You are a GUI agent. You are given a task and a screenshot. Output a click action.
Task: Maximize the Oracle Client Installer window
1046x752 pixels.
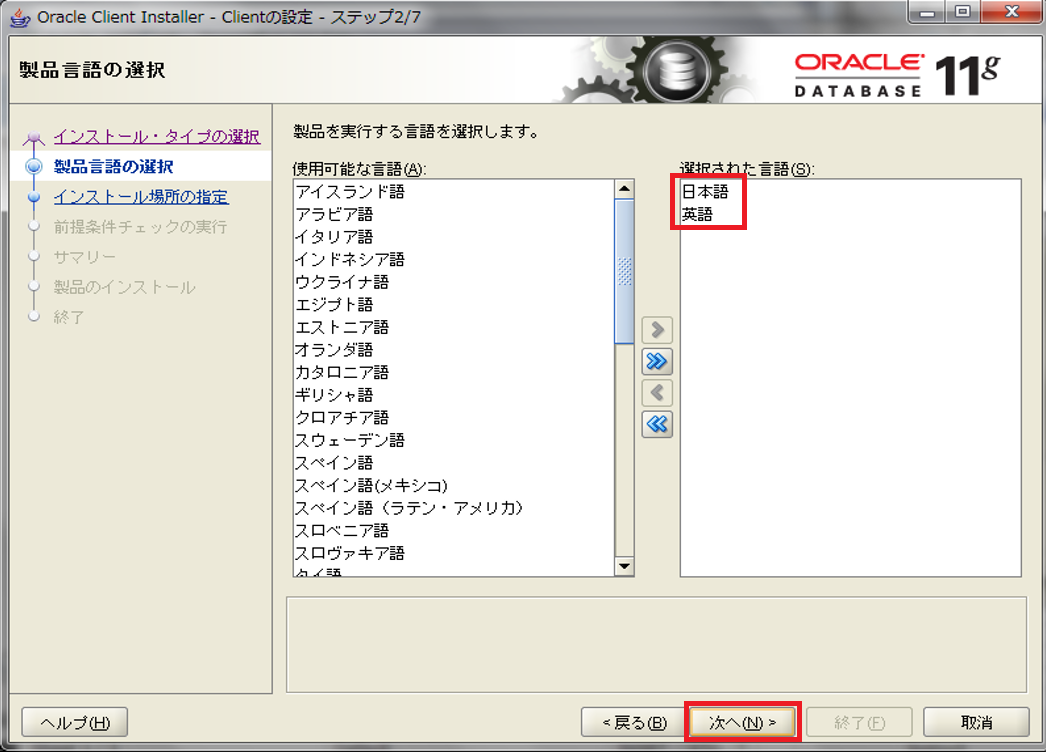pyautogui.click(x=963, y=11)
